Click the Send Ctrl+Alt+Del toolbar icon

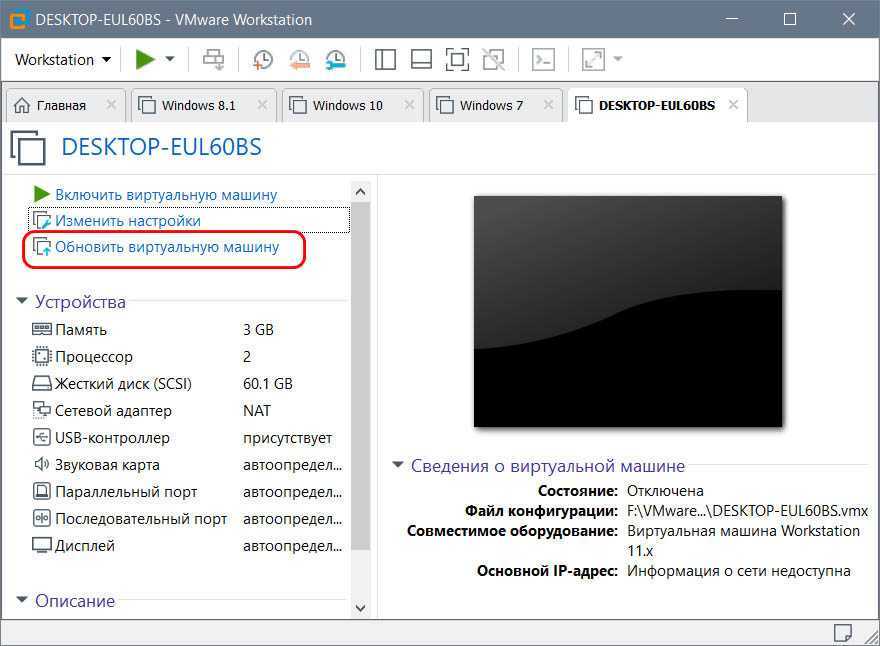[x=214, y=59]
